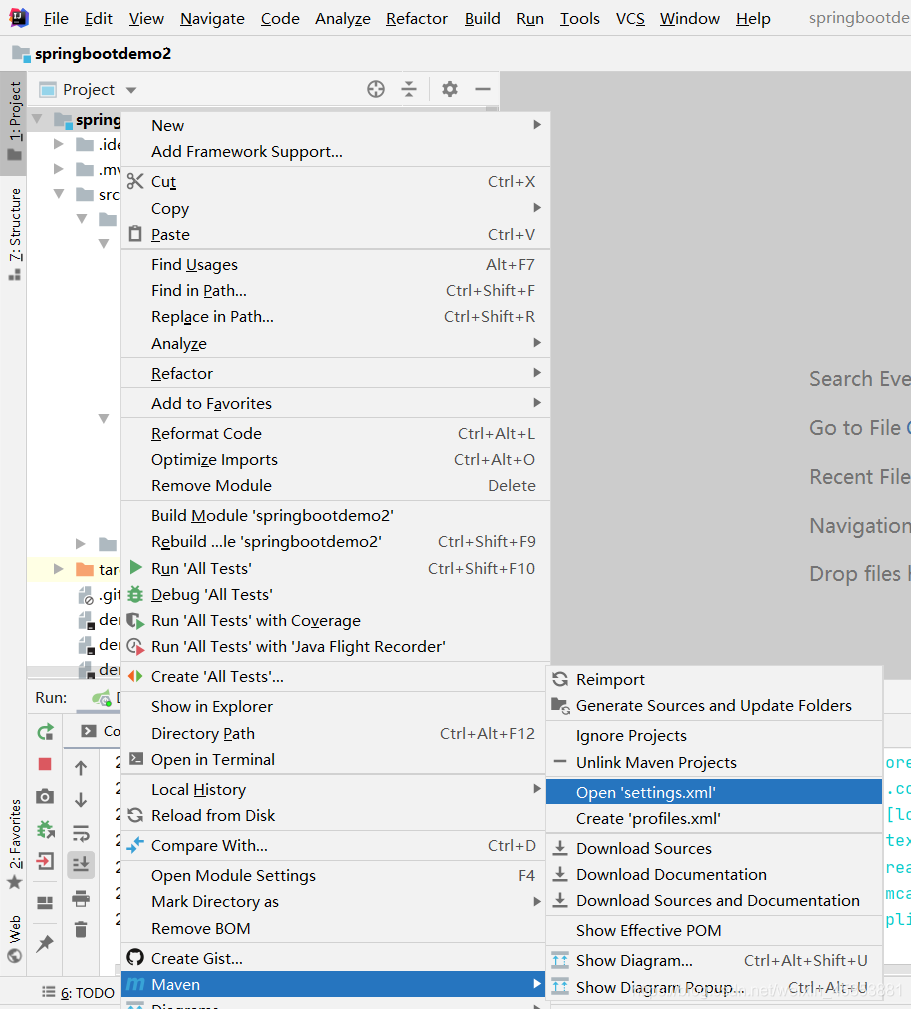The width and height of the screenshot is (911, 1009).
Task: Open the 1: Project tool window tab
Action: click(x=14, y=122)
